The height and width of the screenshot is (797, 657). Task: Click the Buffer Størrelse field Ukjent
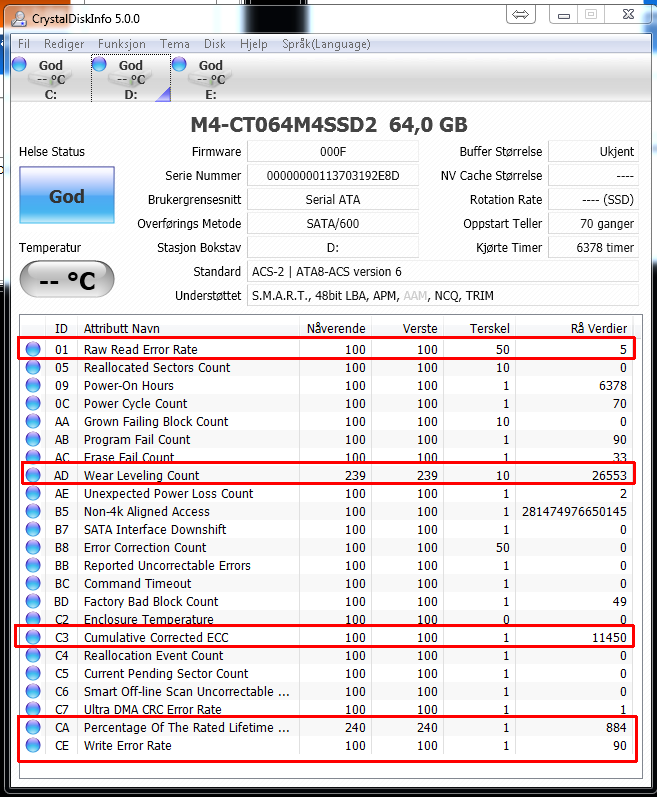593,151
